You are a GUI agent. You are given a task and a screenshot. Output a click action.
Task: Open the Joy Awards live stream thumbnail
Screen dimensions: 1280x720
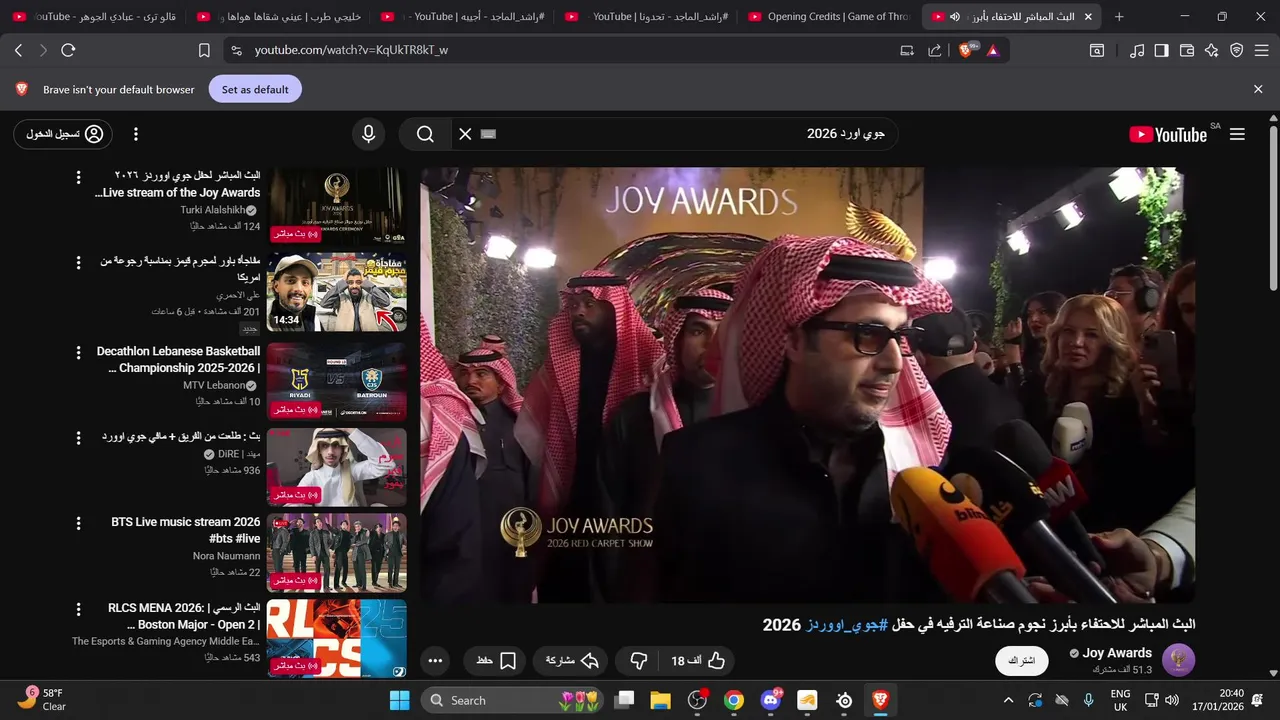click(x=337, y=206)
